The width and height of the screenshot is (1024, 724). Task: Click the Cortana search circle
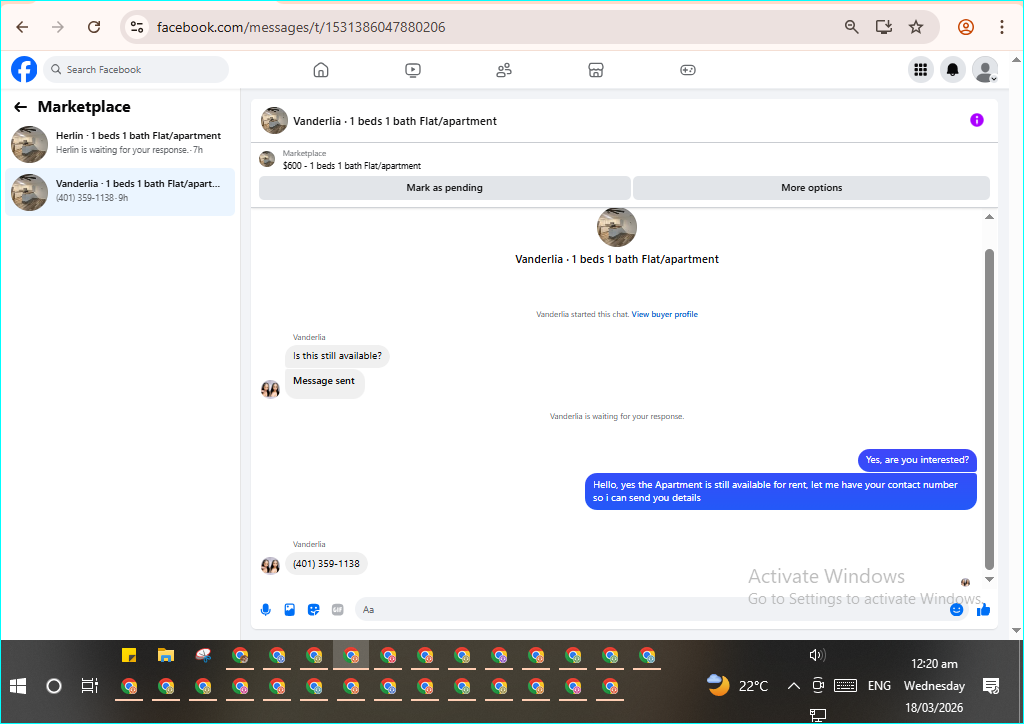click(54, 686)
